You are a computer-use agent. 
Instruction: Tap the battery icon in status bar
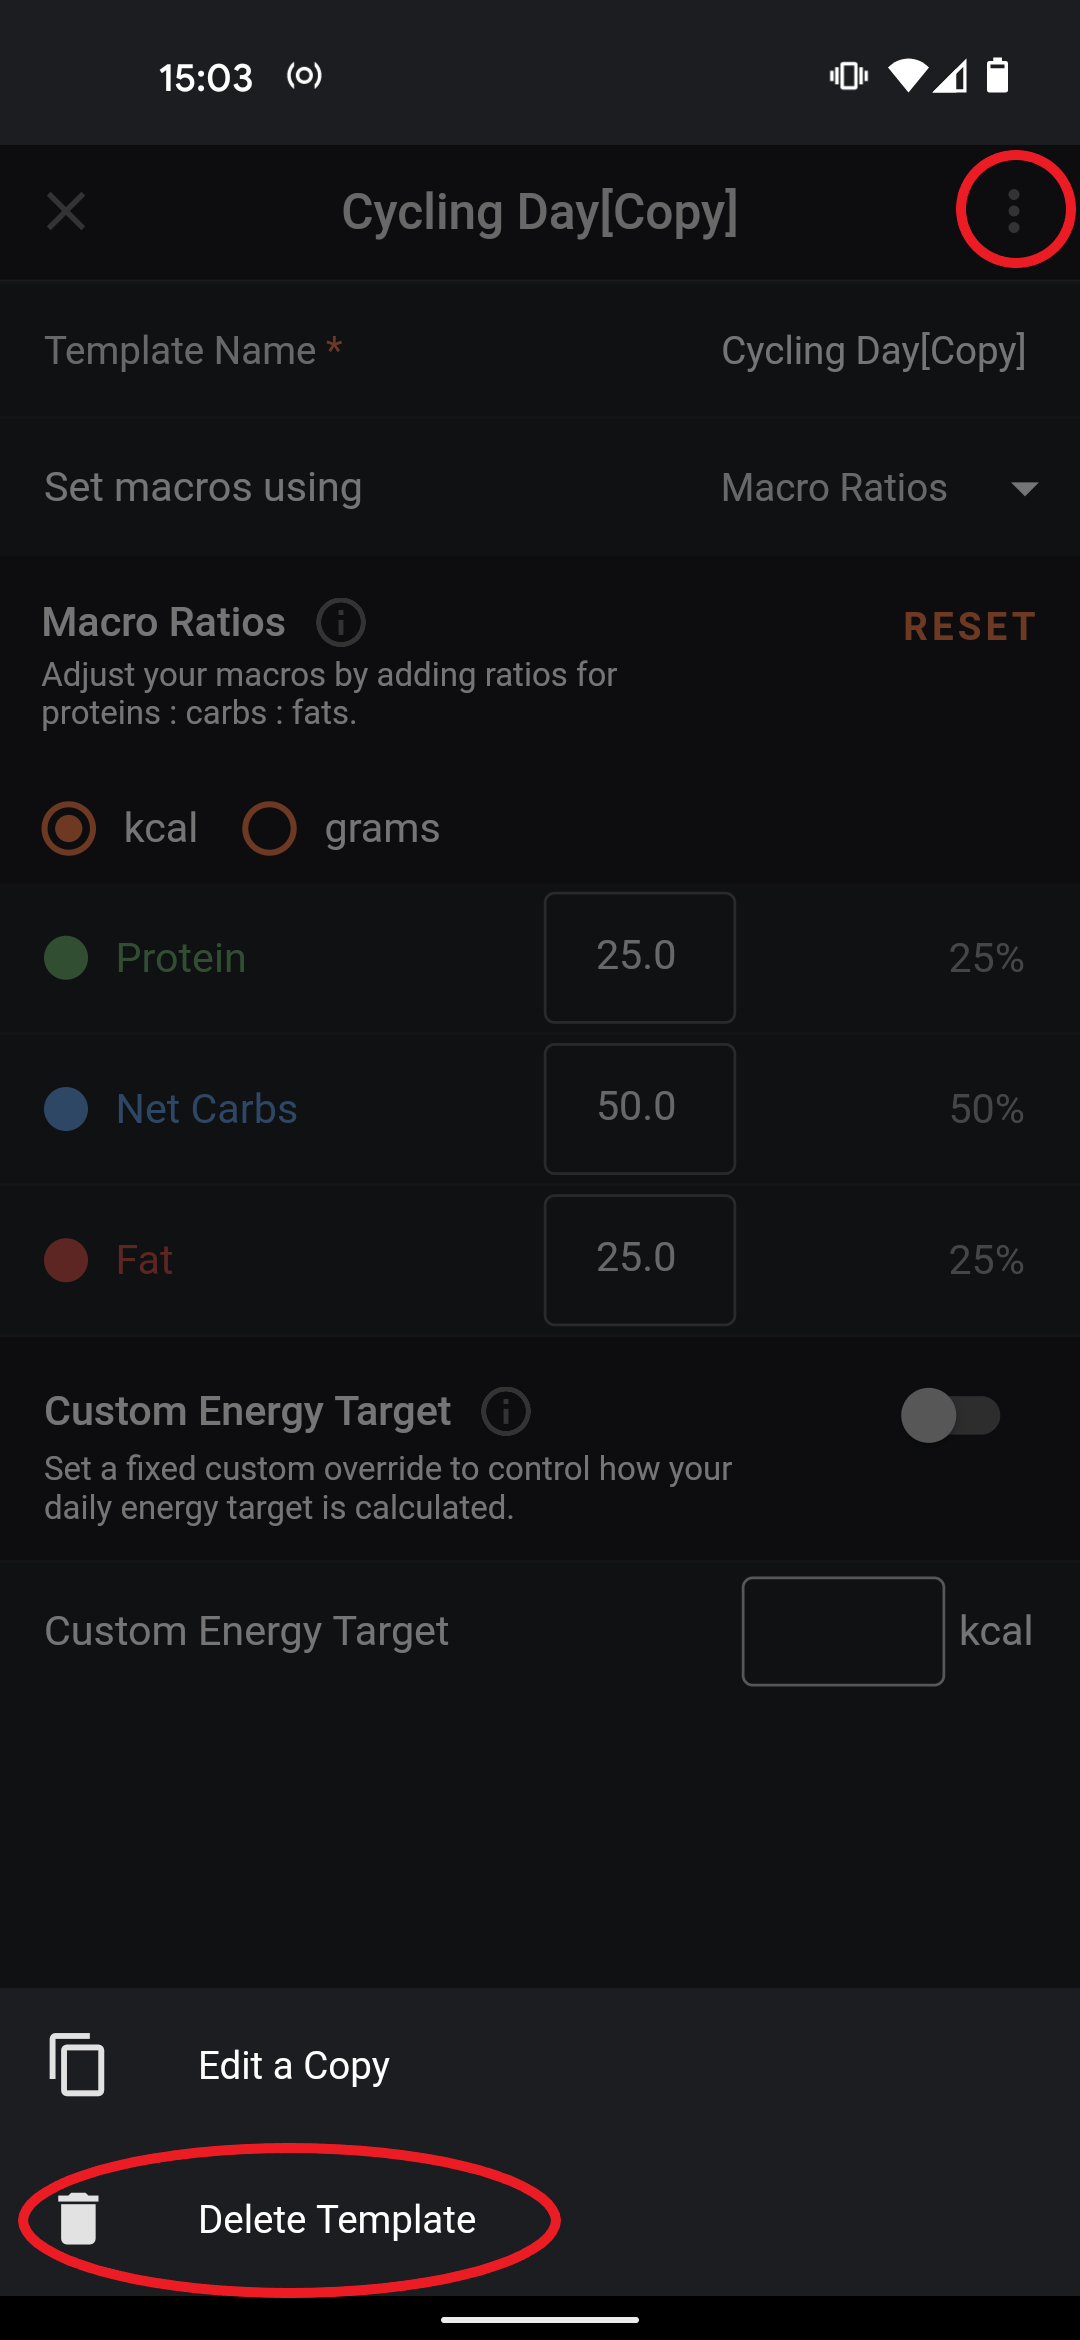click(x=997, y=76)
